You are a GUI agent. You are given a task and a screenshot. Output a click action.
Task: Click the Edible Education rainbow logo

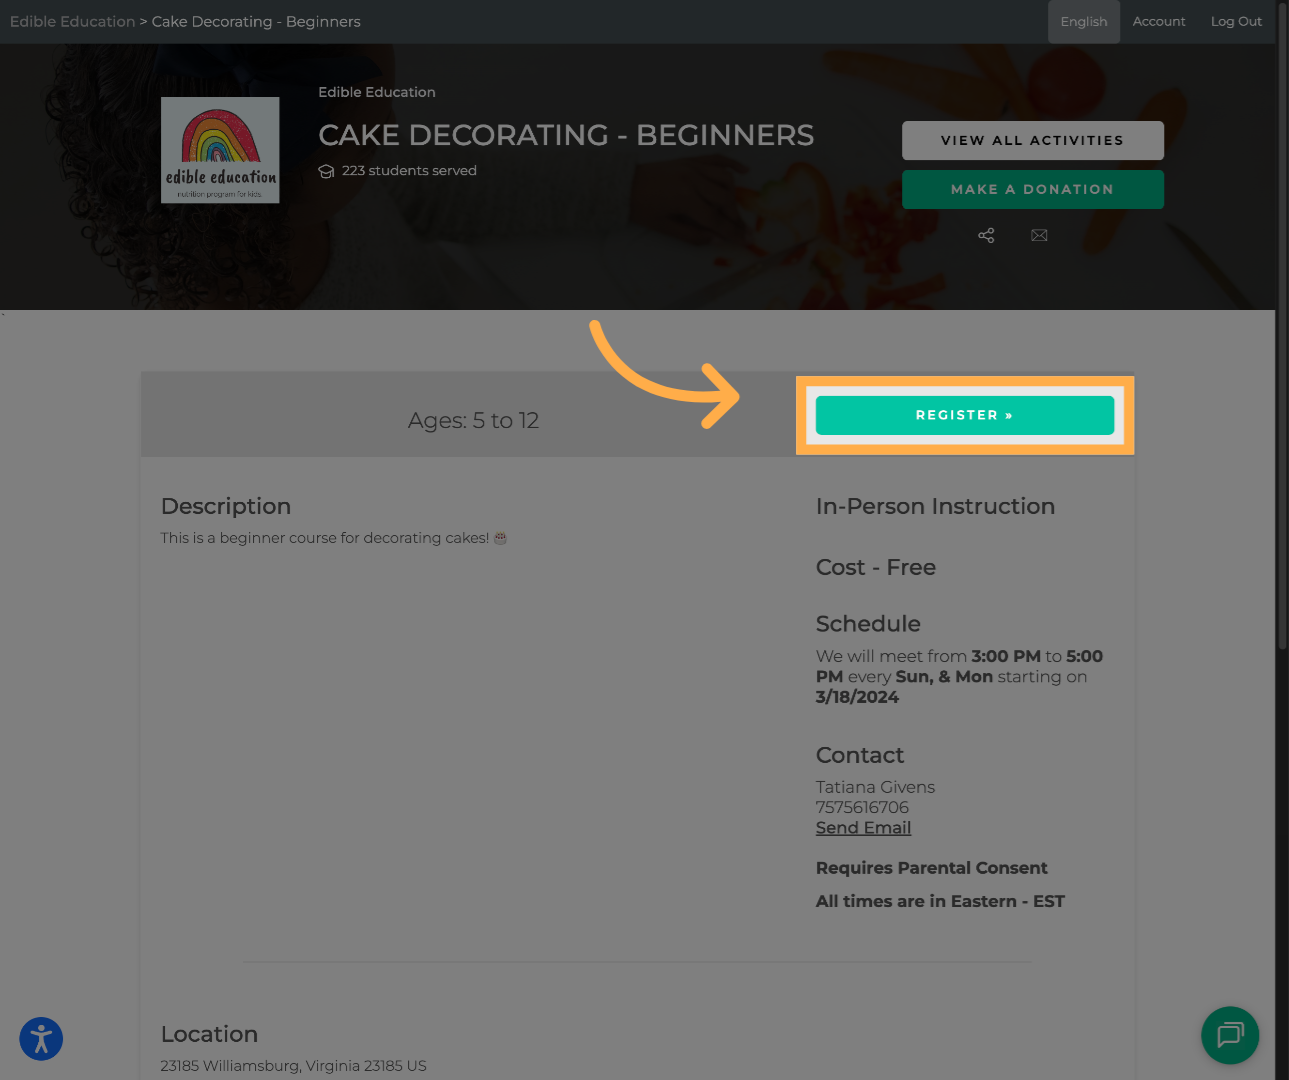220,150
